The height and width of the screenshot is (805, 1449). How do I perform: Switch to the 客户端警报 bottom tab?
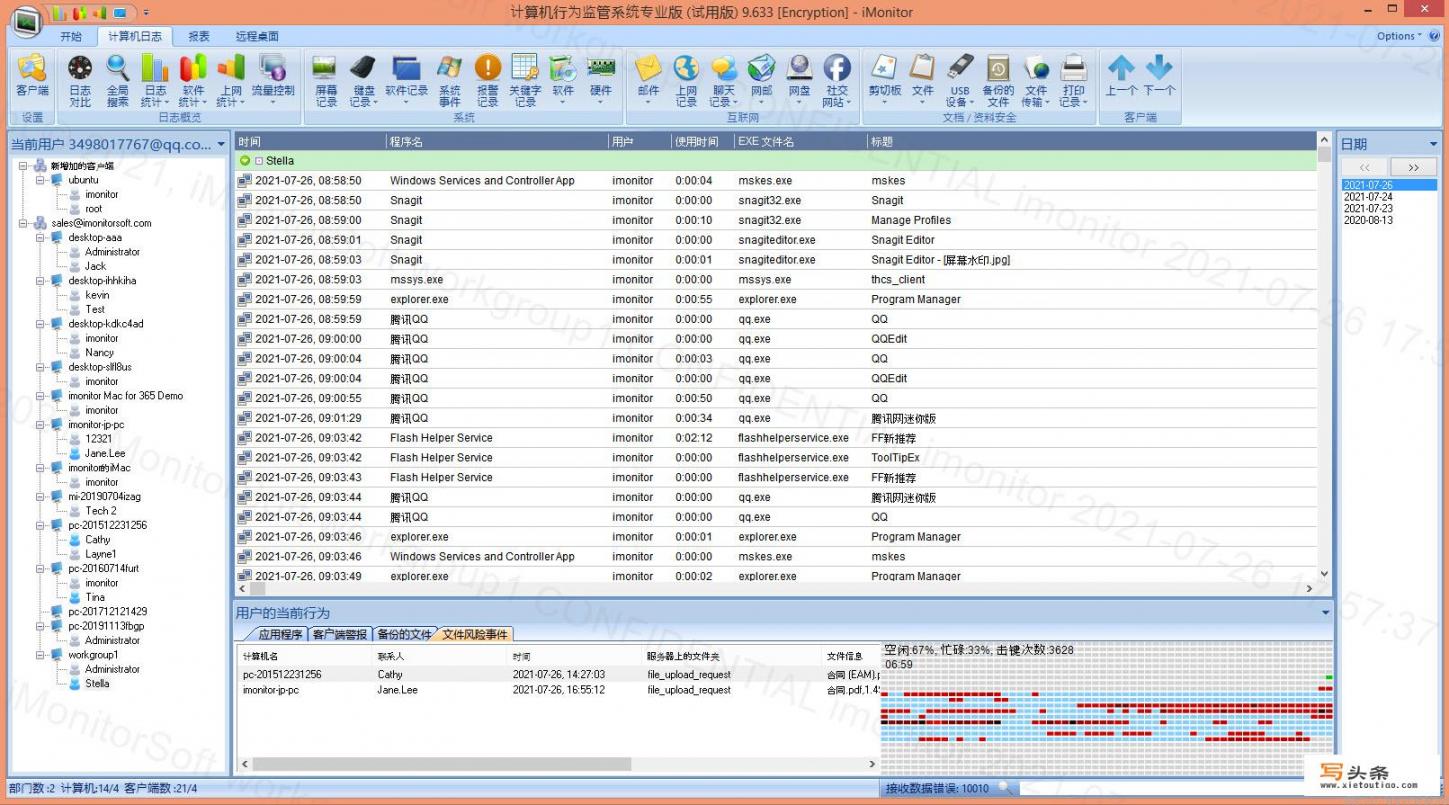(x=340, y=634)
